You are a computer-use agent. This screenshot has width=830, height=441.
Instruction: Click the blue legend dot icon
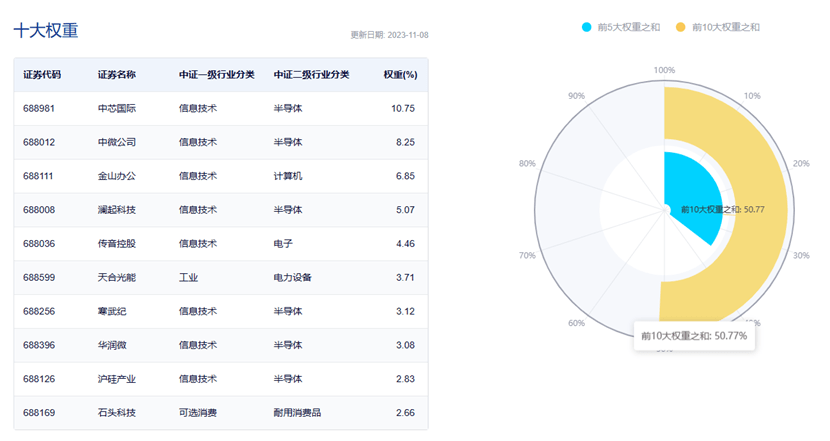click(587, 26)
